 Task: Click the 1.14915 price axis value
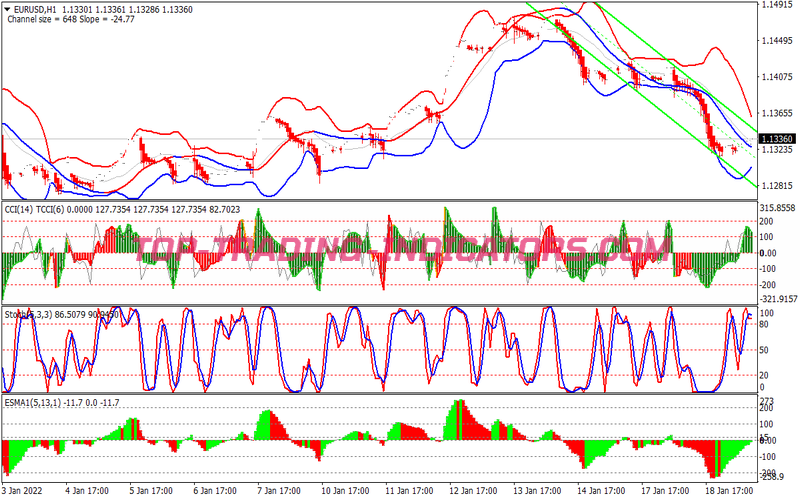(777, 5)
